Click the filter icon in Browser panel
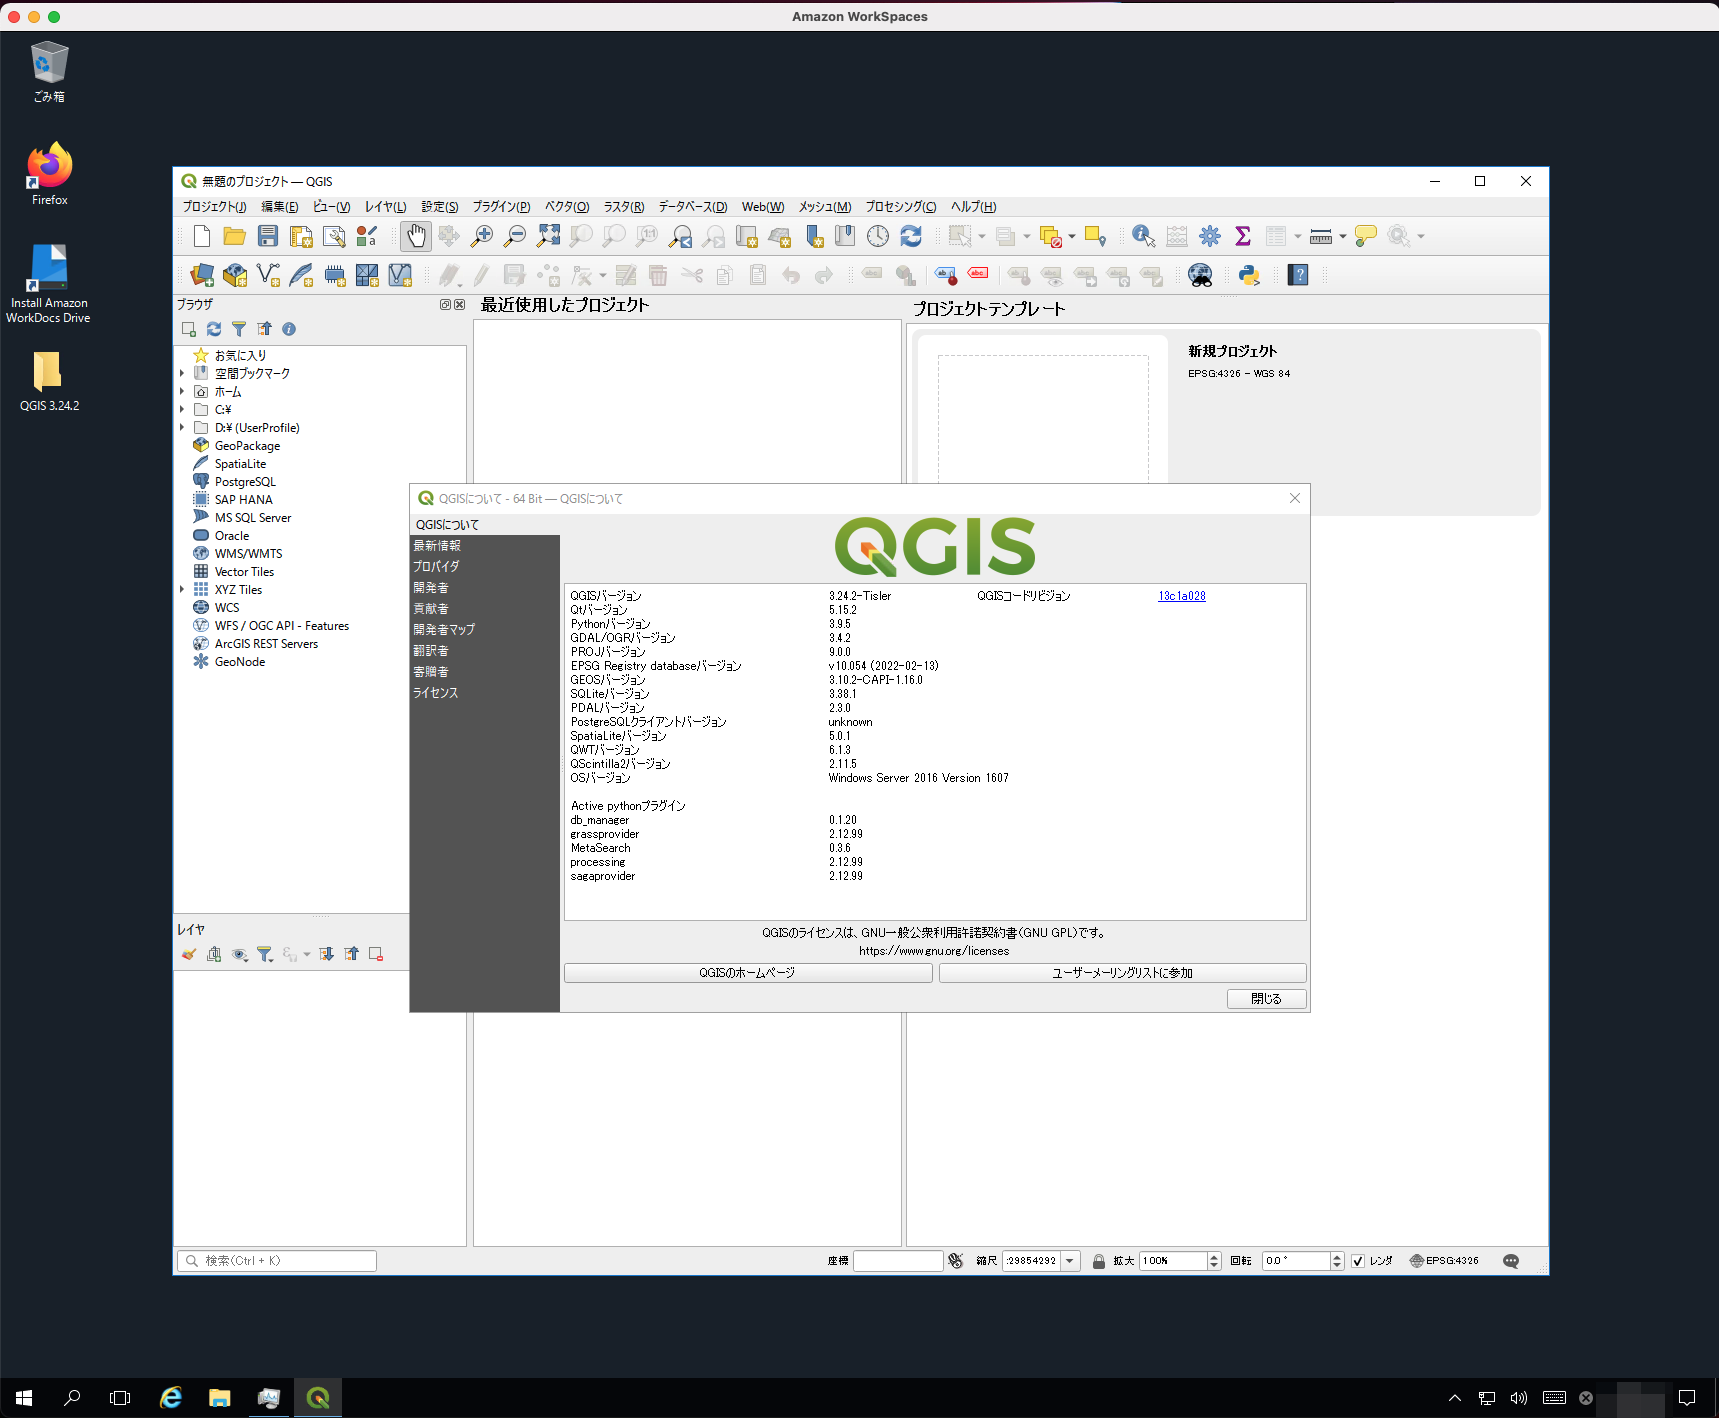Viewport: 1719px width, 1418px height. pyautogui.click(x=239, y=329)
